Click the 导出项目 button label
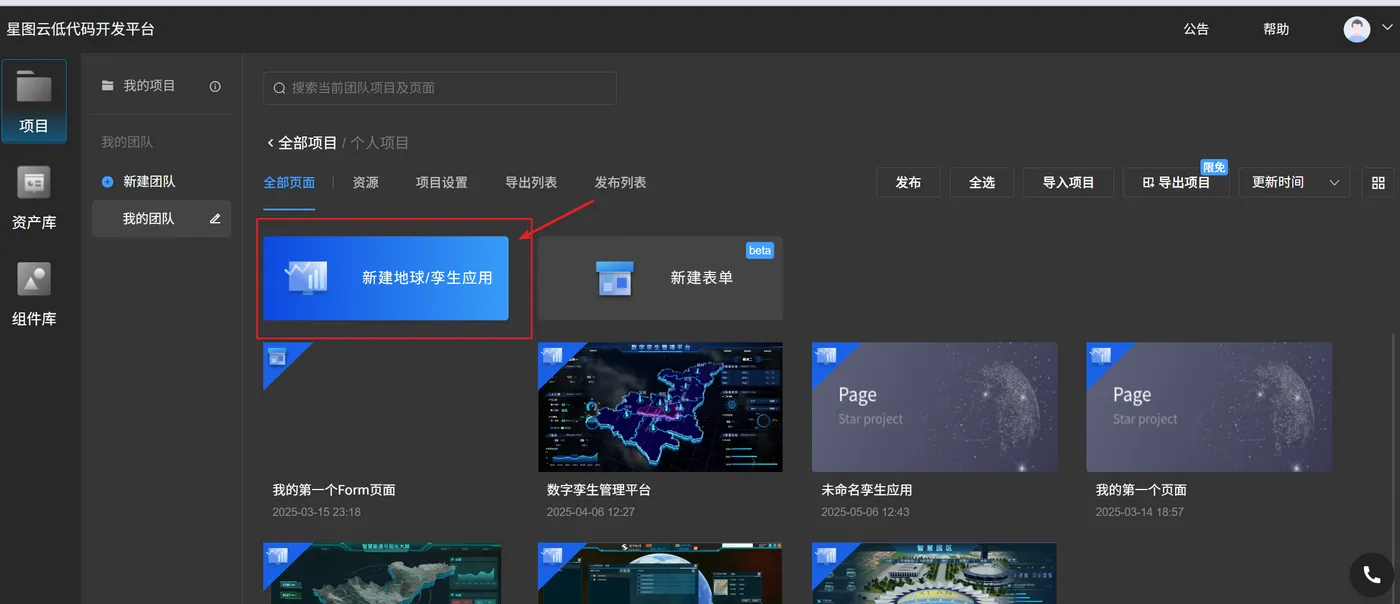The width and height of the screenshot is (1400, 604). point(1184,183)
